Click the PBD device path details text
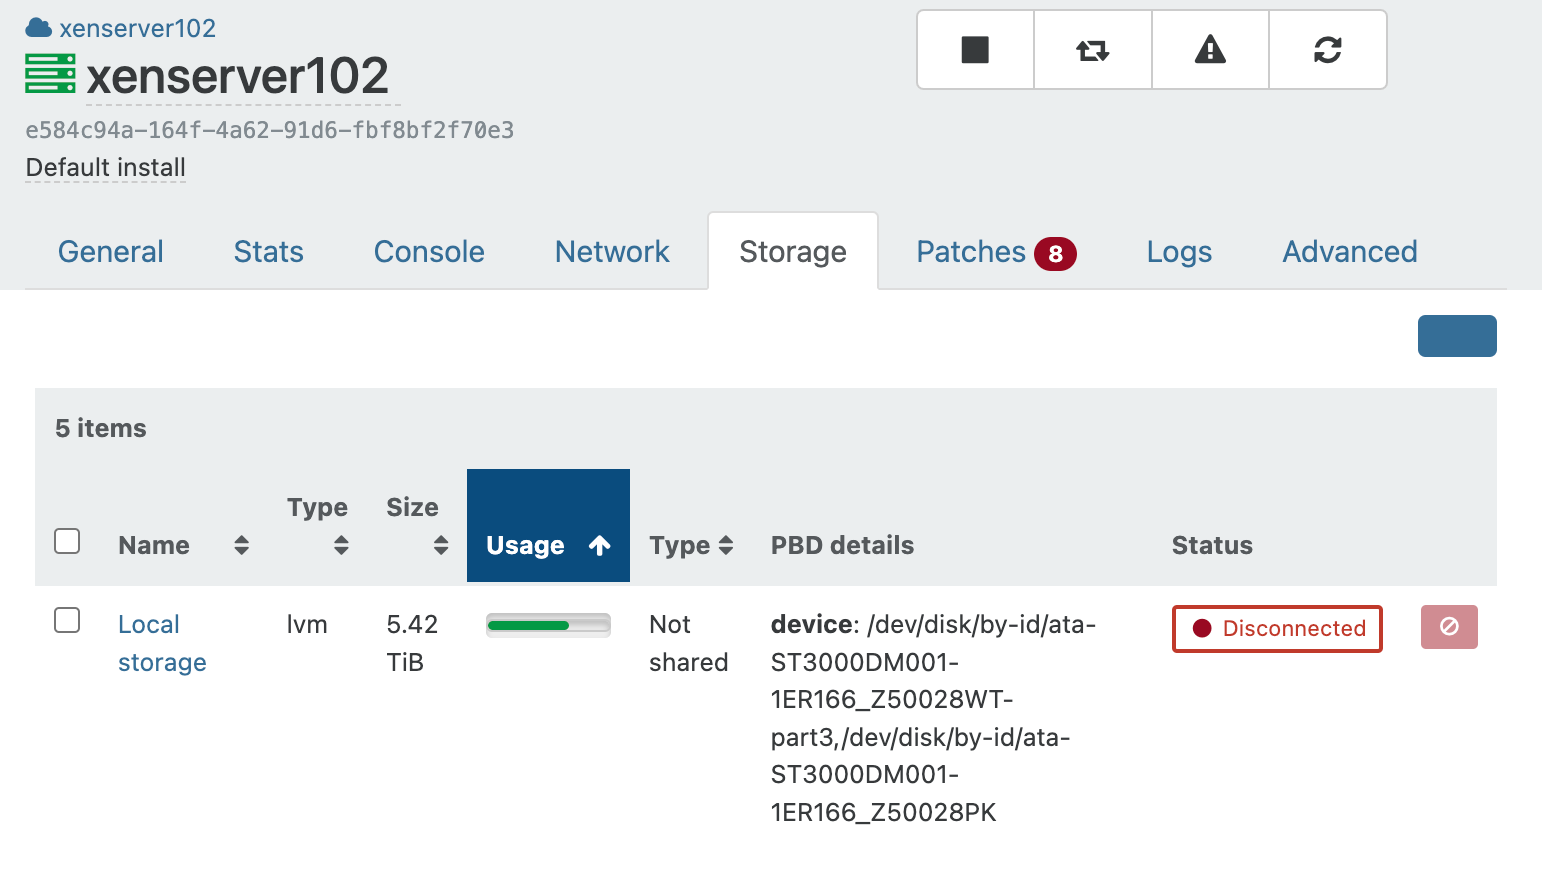The height and width of the screenshot is (870, 1542). pyautogui.click(x=933, y=718)
